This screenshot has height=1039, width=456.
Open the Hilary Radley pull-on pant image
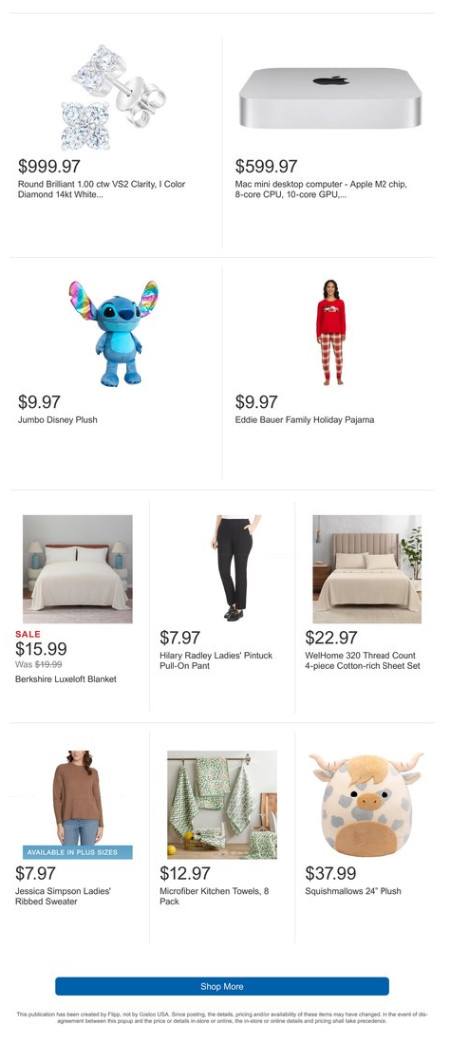tap(235, 569)
